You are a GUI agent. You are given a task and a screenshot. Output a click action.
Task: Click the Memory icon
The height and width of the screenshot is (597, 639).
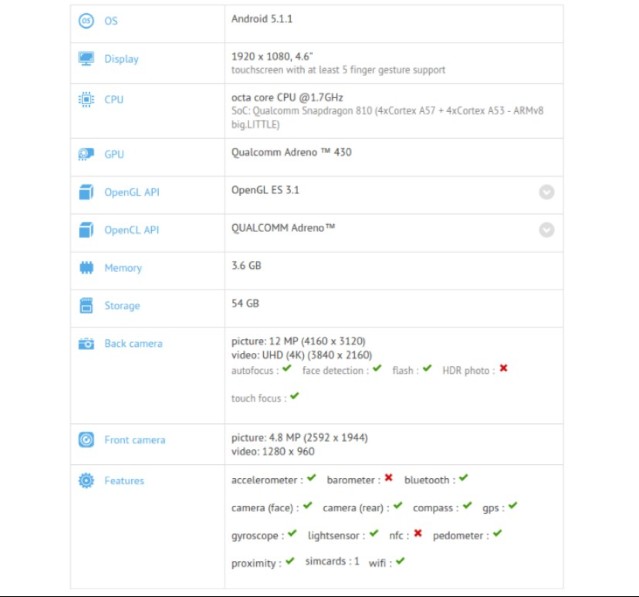(86, 268)
